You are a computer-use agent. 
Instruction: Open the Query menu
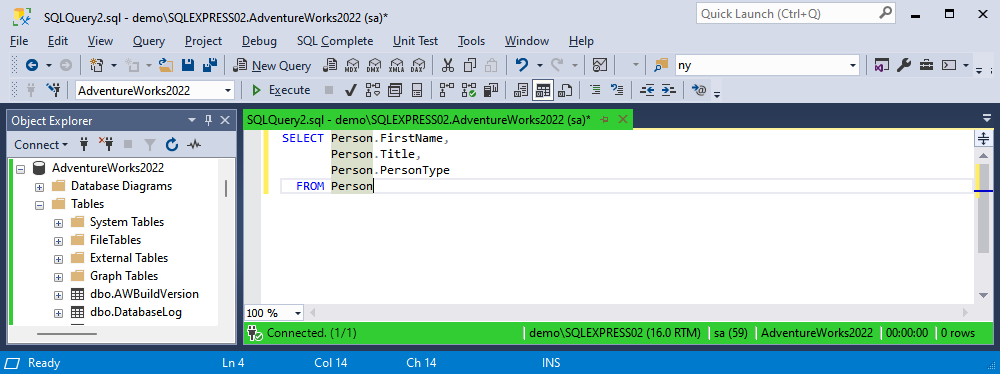[149, 41]
